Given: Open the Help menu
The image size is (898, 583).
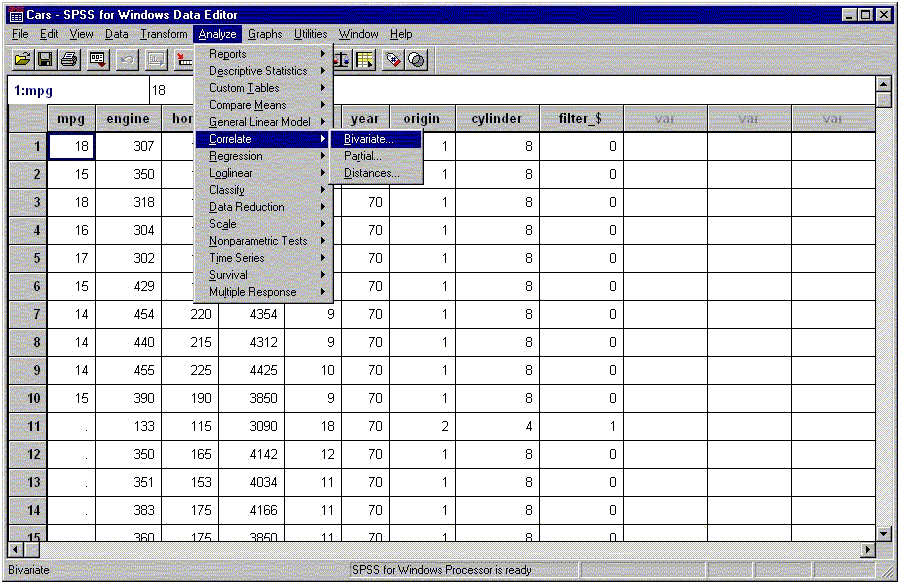Looking at the screenshot, I should point(401,34).
